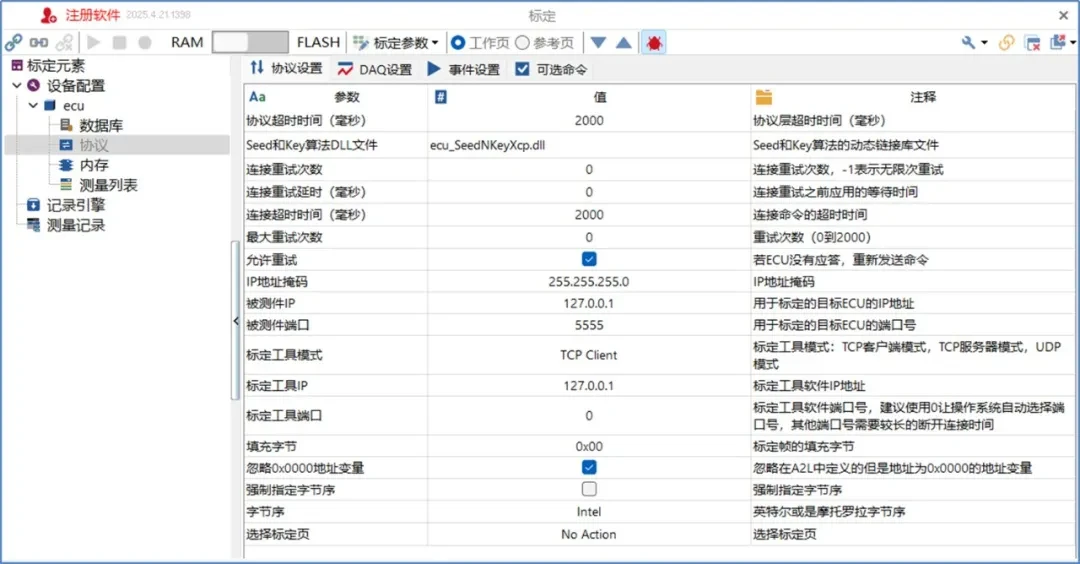Click 数据库 under the ecu node
1080x564 pixels.
pyautogui.click(x=101, y=126)
